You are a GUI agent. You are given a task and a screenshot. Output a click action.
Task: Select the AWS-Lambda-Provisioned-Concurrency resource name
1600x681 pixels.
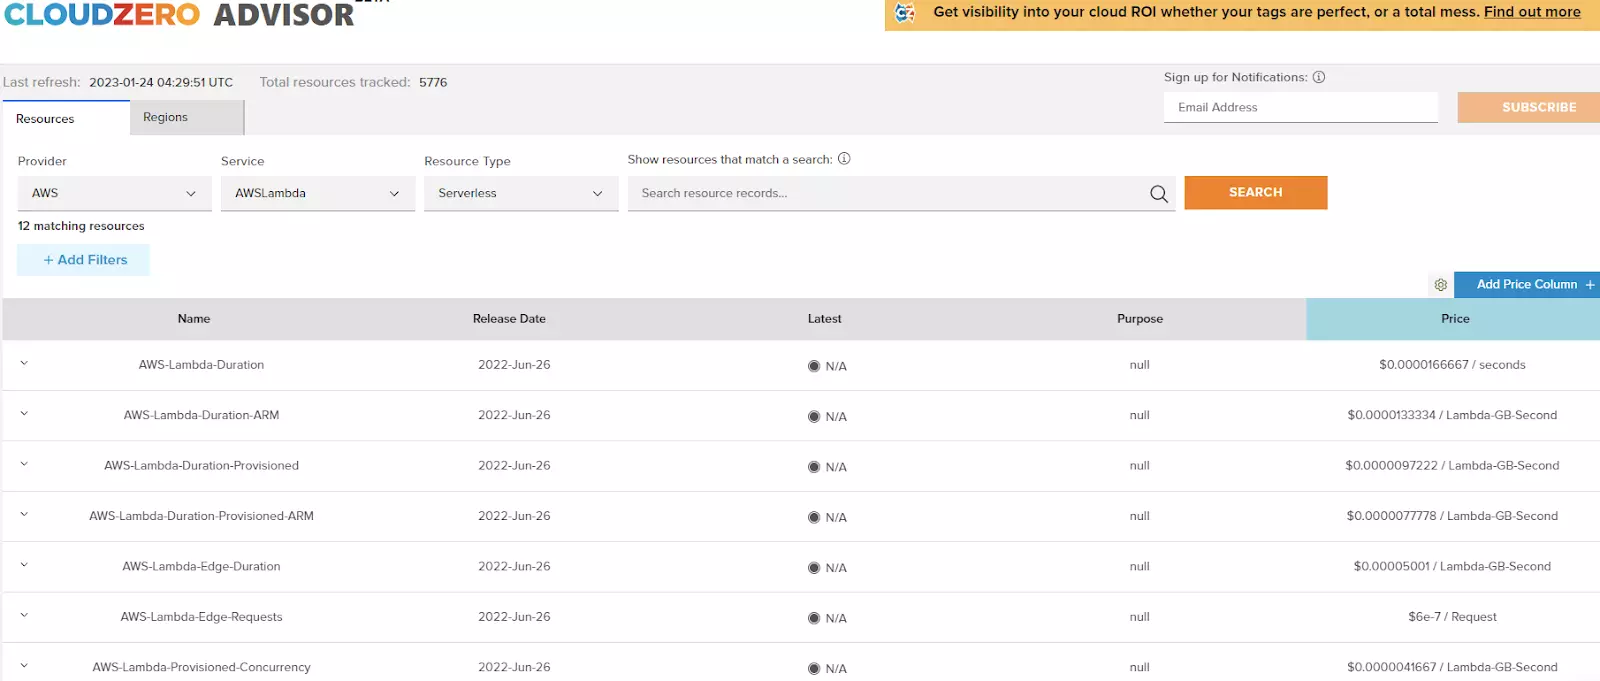coord(201,667)
